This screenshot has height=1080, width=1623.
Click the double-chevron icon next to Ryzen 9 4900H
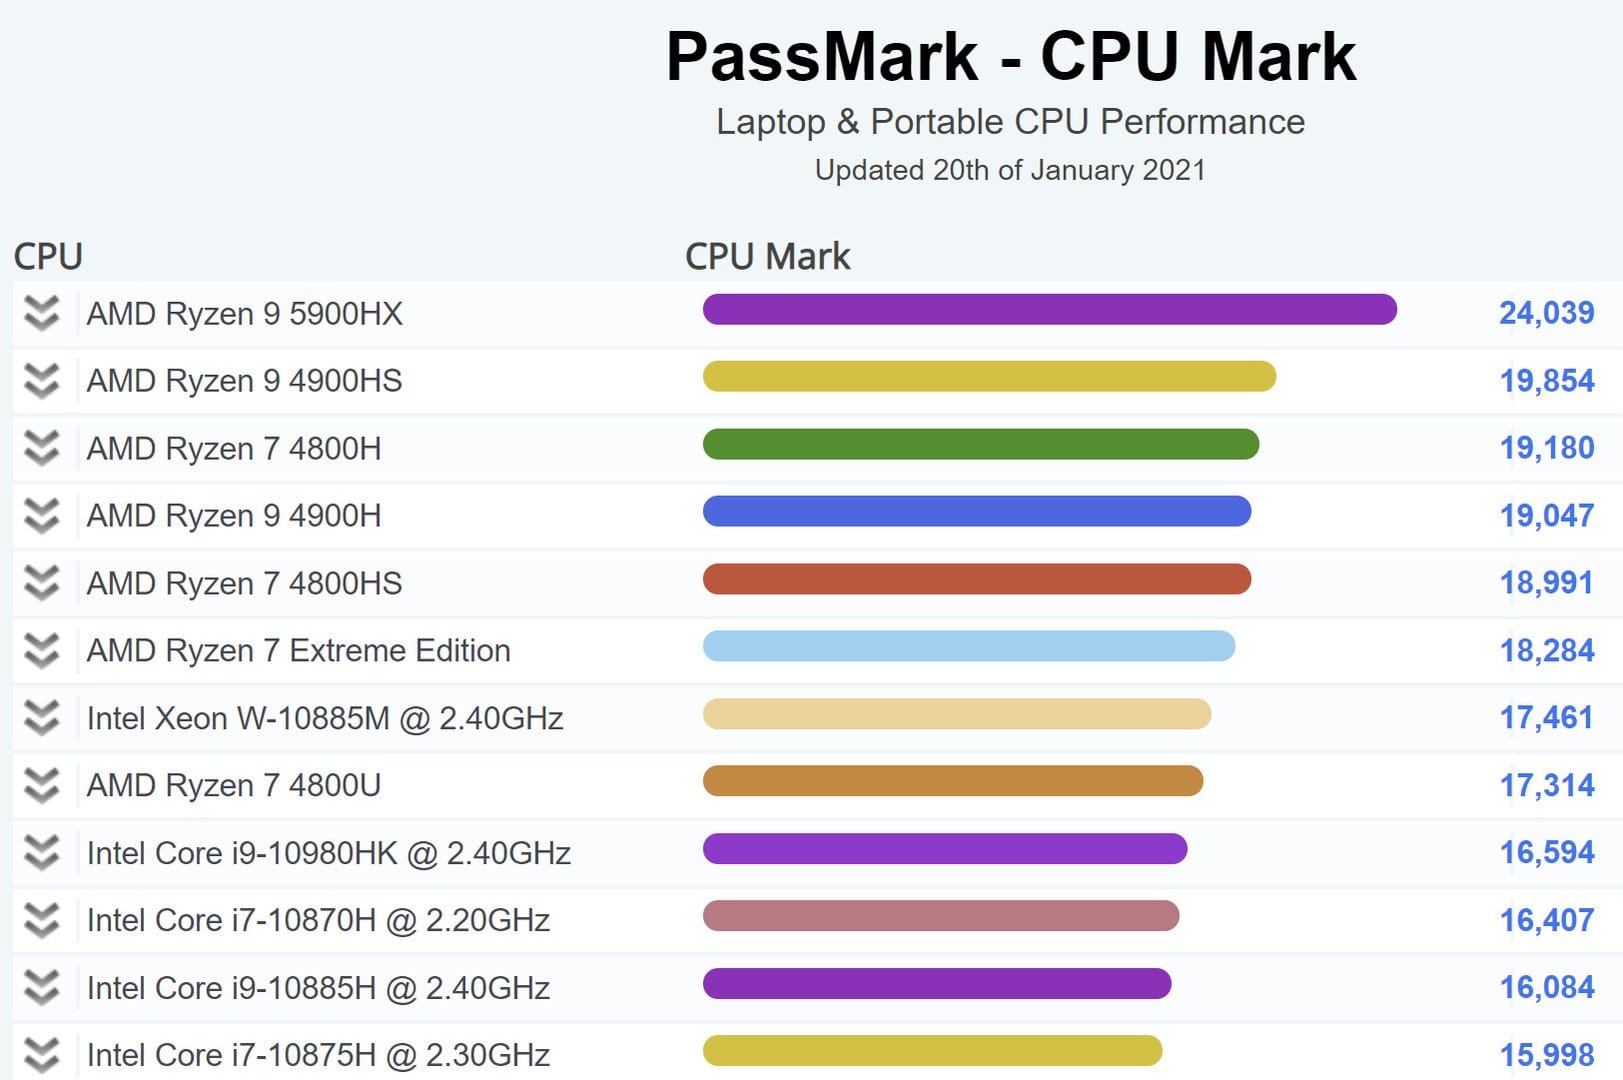coord(41,516)
